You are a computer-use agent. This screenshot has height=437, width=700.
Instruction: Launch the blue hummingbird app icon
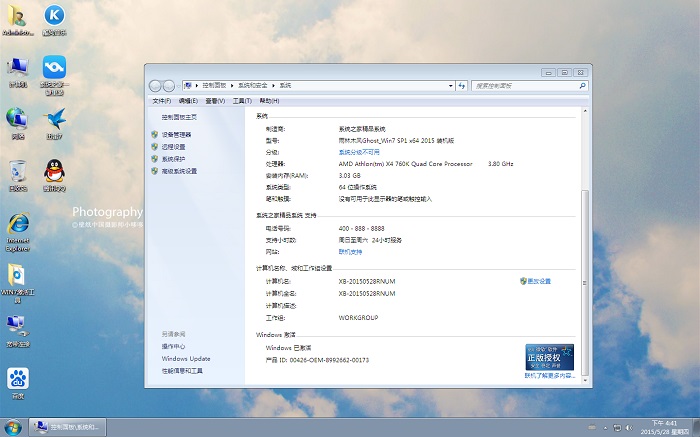coord(54,124)
